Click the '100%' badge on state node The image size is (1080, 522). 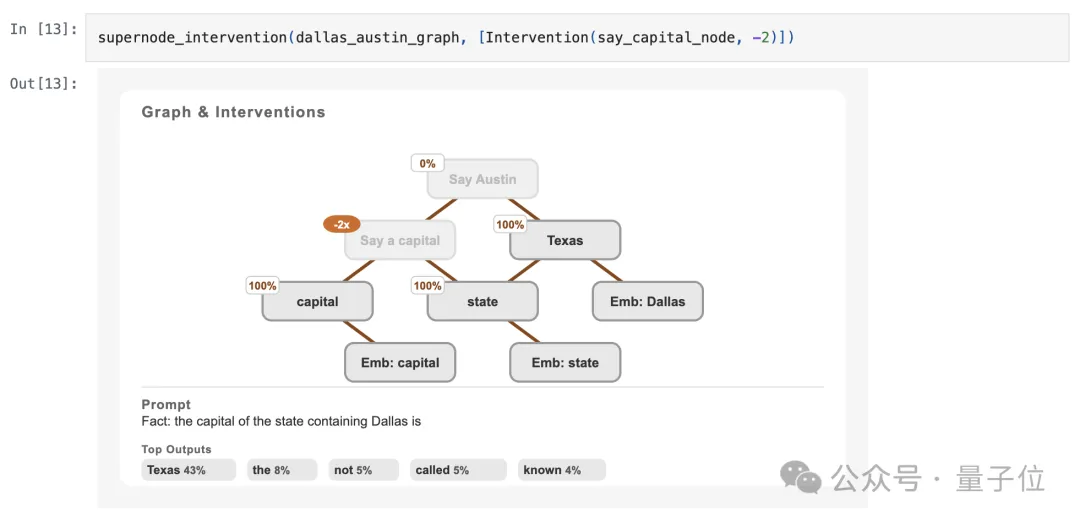pyautogui.click(x=427, y=286)
